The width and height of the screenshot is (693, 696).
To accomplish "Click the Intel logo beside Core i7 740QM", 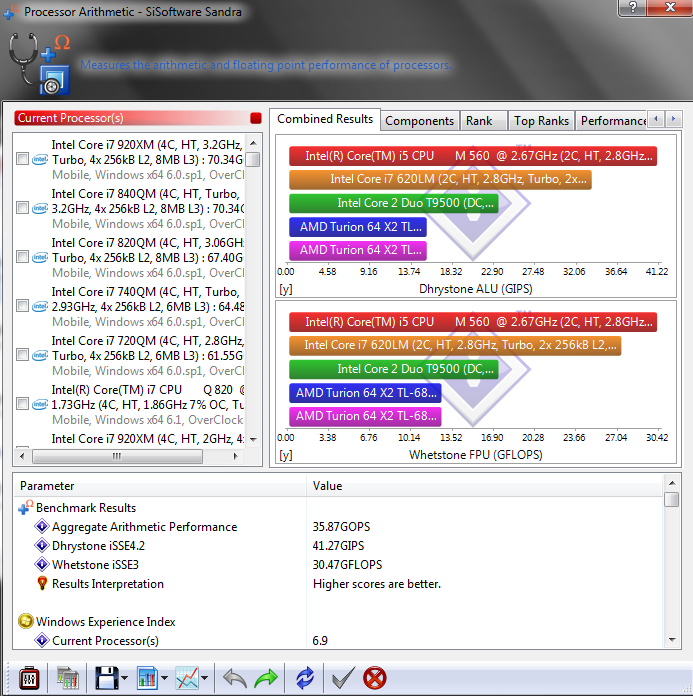I will (x=40, y=306).
